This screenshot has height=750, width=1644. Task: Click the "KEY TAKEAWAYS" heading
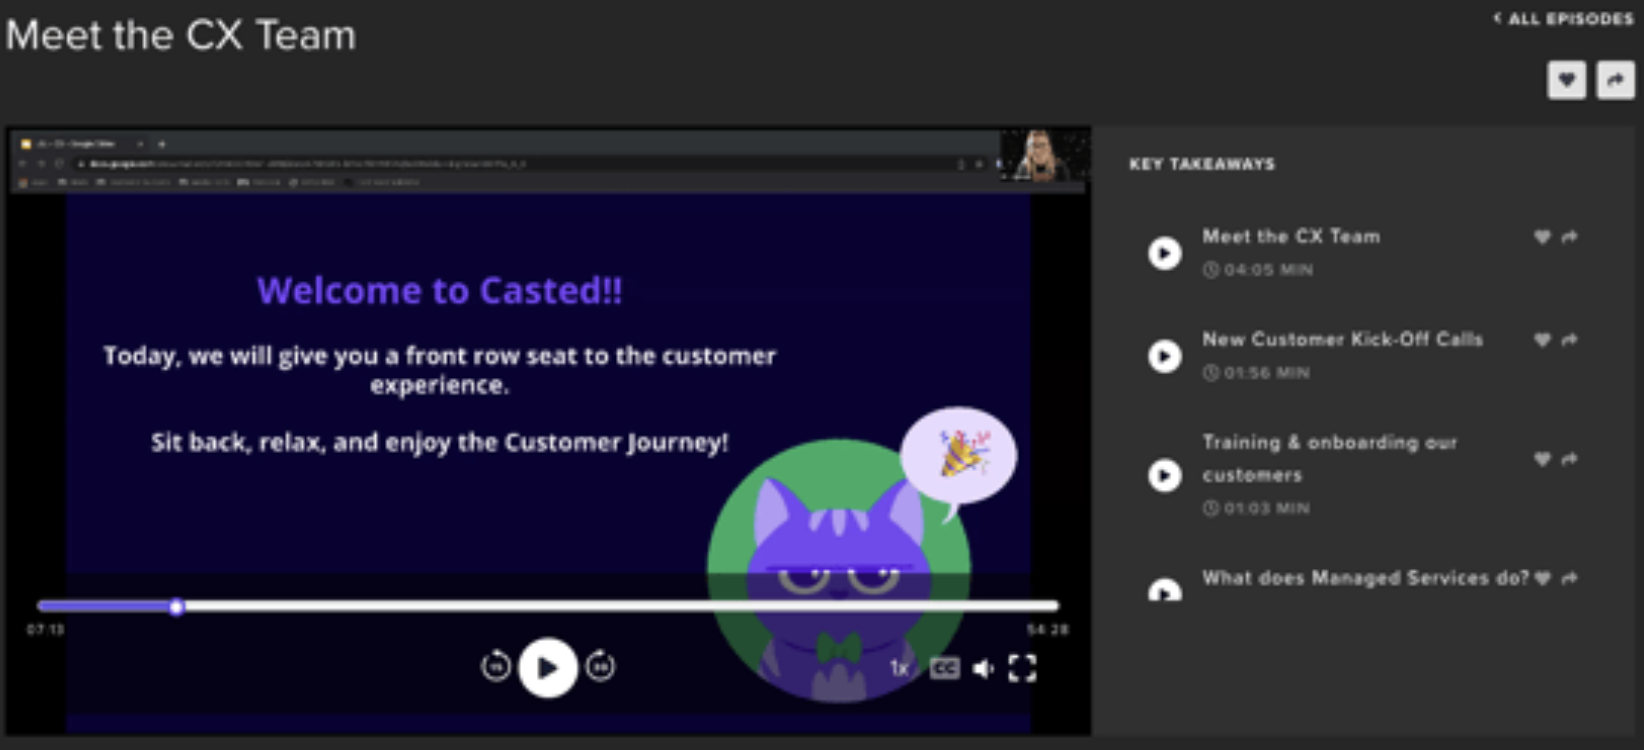click(1202, 164)
